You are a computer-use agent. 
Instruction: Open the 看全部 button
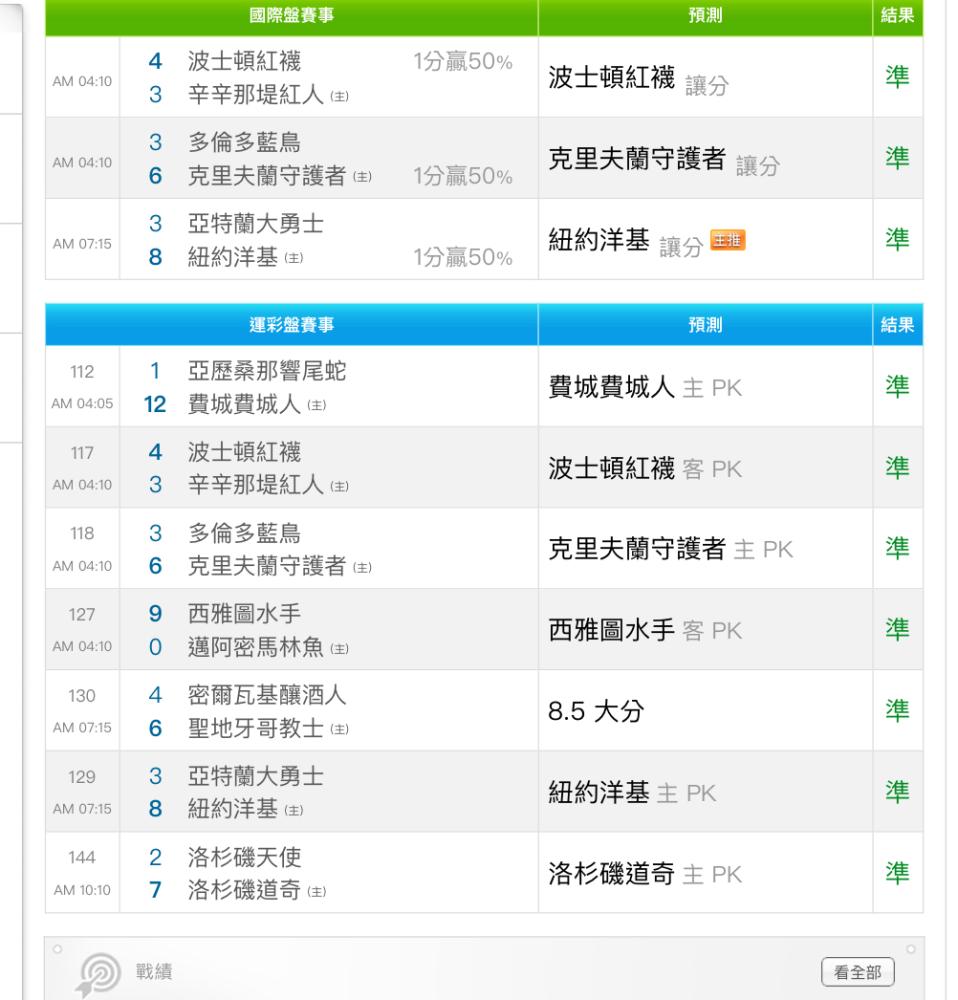pos(857,972)
